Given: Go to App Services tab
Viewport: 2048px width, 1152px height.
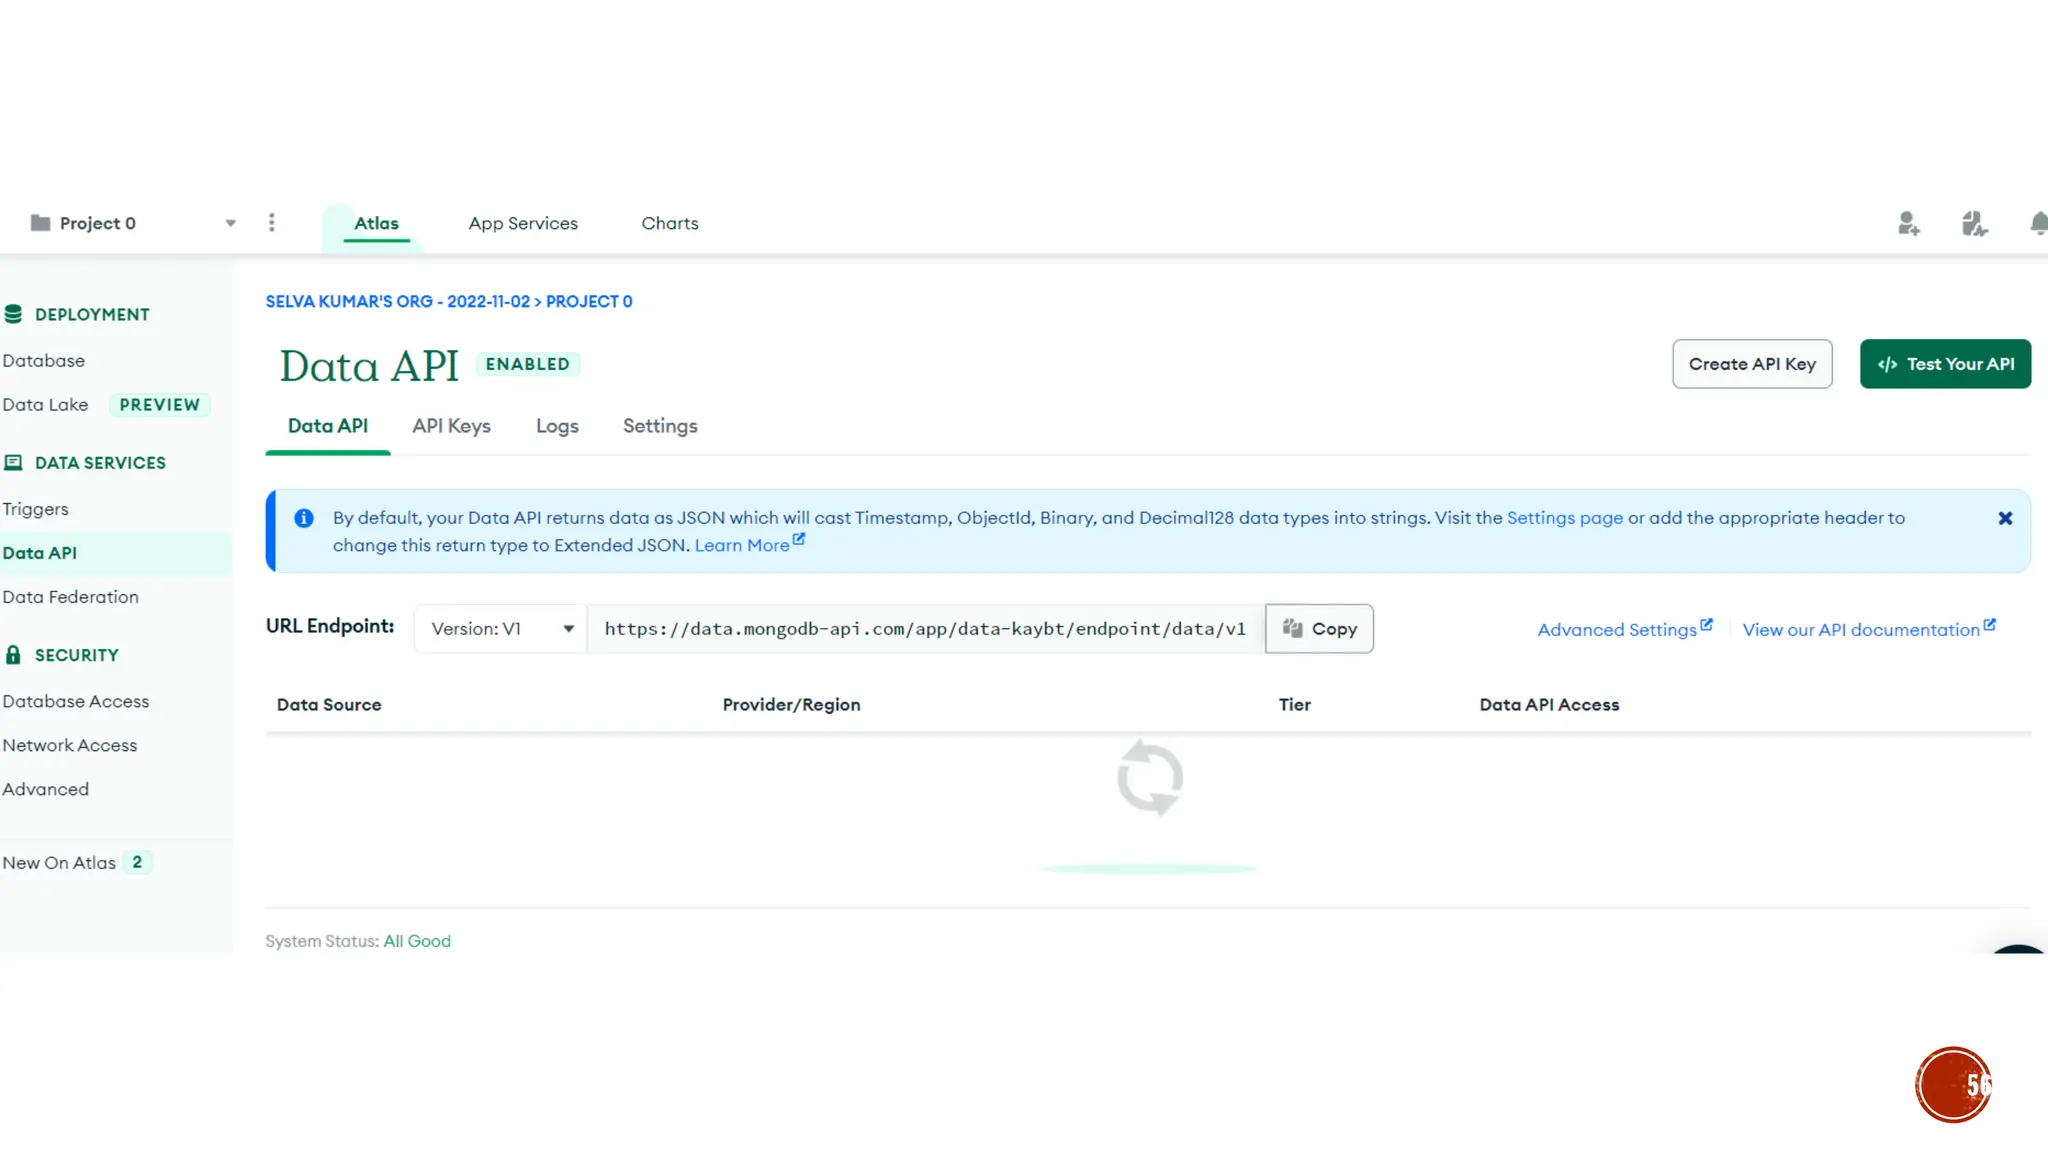Looking at the screenshot, I should click(523, 224).
